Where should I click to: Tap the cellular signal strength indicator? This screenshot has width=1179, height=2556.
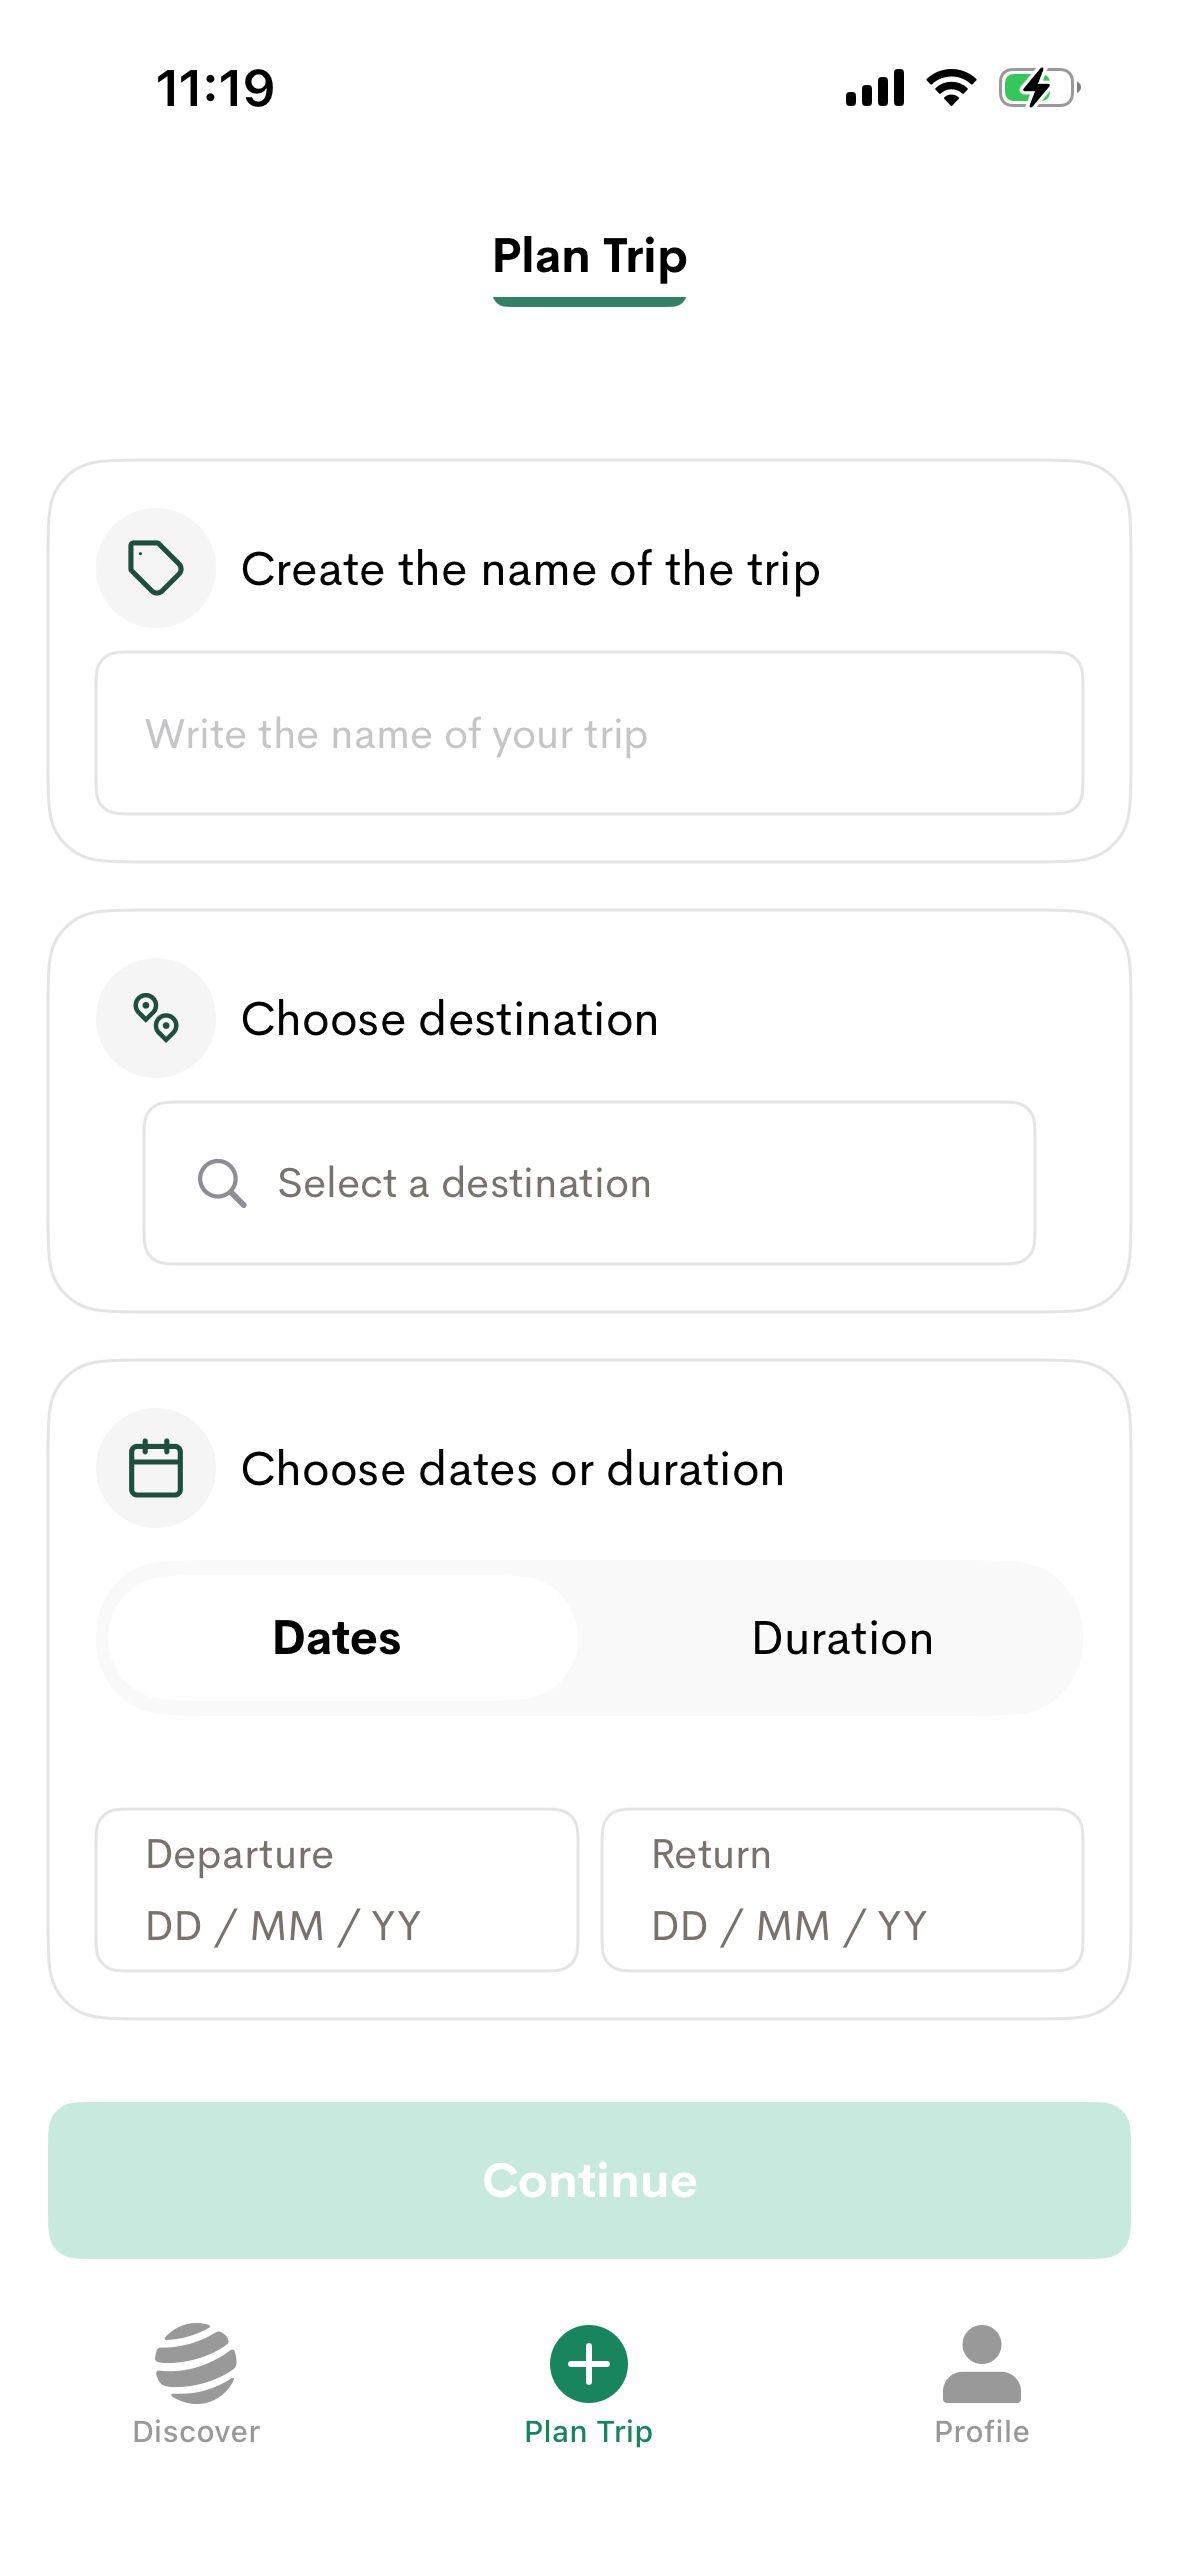[875, 88]
